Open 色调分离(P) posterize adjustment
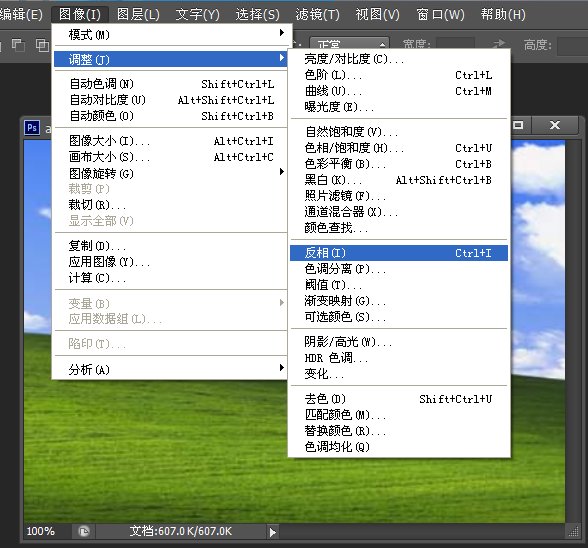 tap(399, 269)
